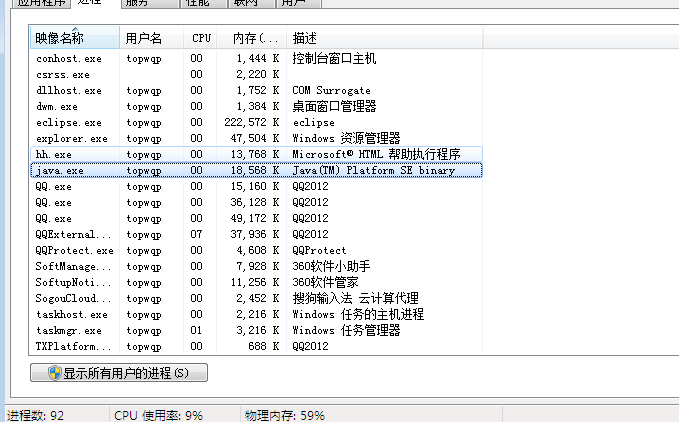Sort by 用户名 column header

[152, 38]
